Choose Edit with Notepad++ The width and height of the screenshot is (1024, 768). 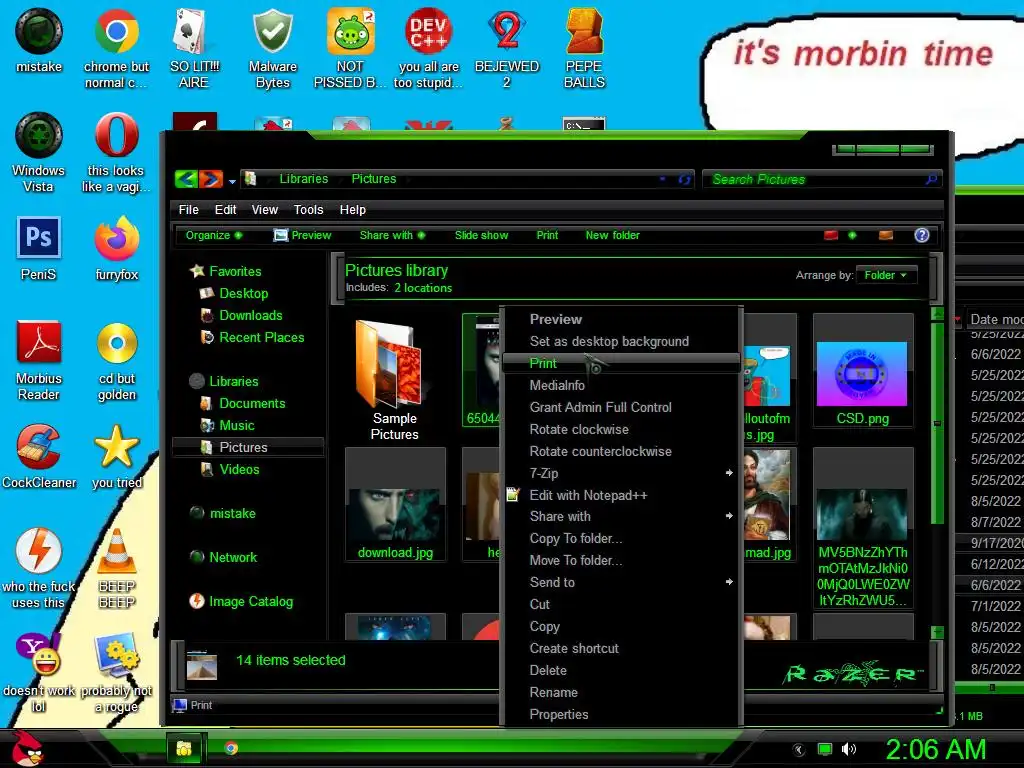[x=622, y=495]
